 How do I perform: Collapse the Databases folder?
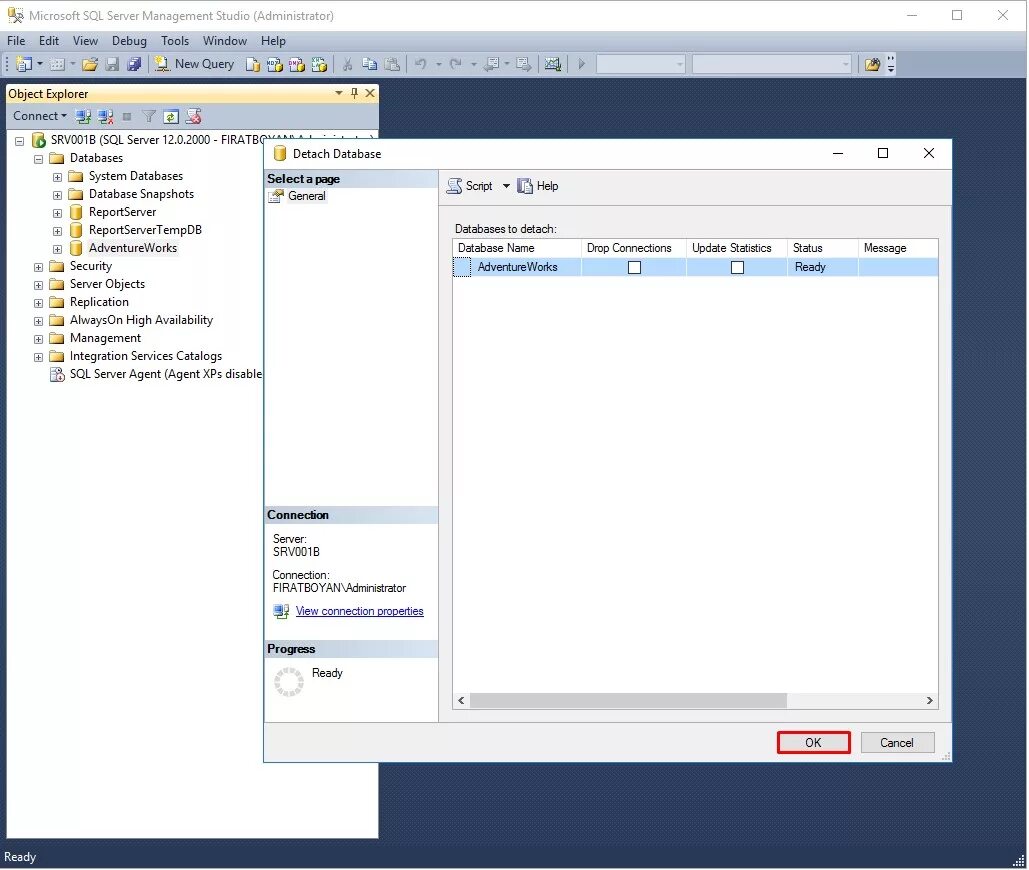tap(39, 159)
